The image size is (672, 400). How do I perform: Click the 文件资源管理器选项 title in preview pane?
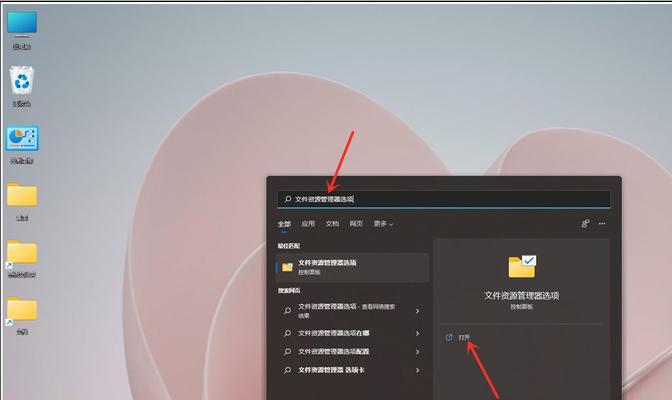coord(522,295)
